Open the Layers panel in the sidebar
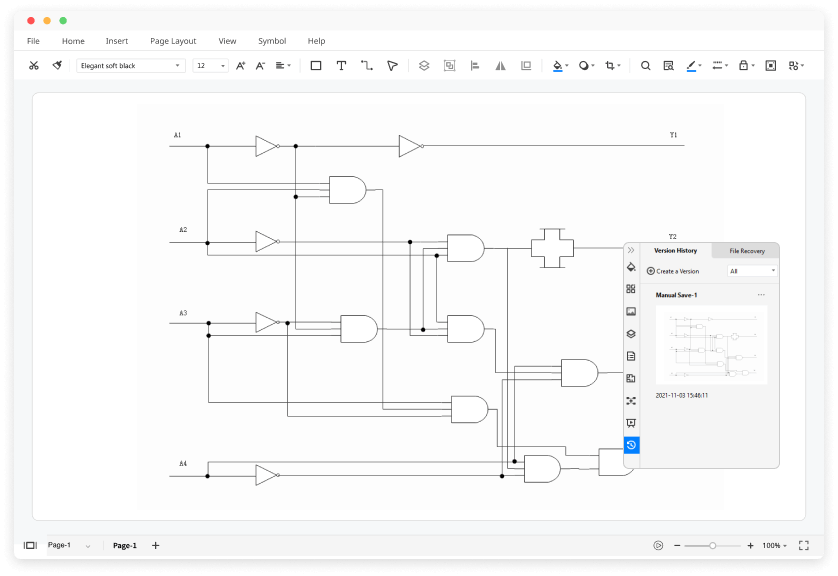838x576 pixels. 631,333
